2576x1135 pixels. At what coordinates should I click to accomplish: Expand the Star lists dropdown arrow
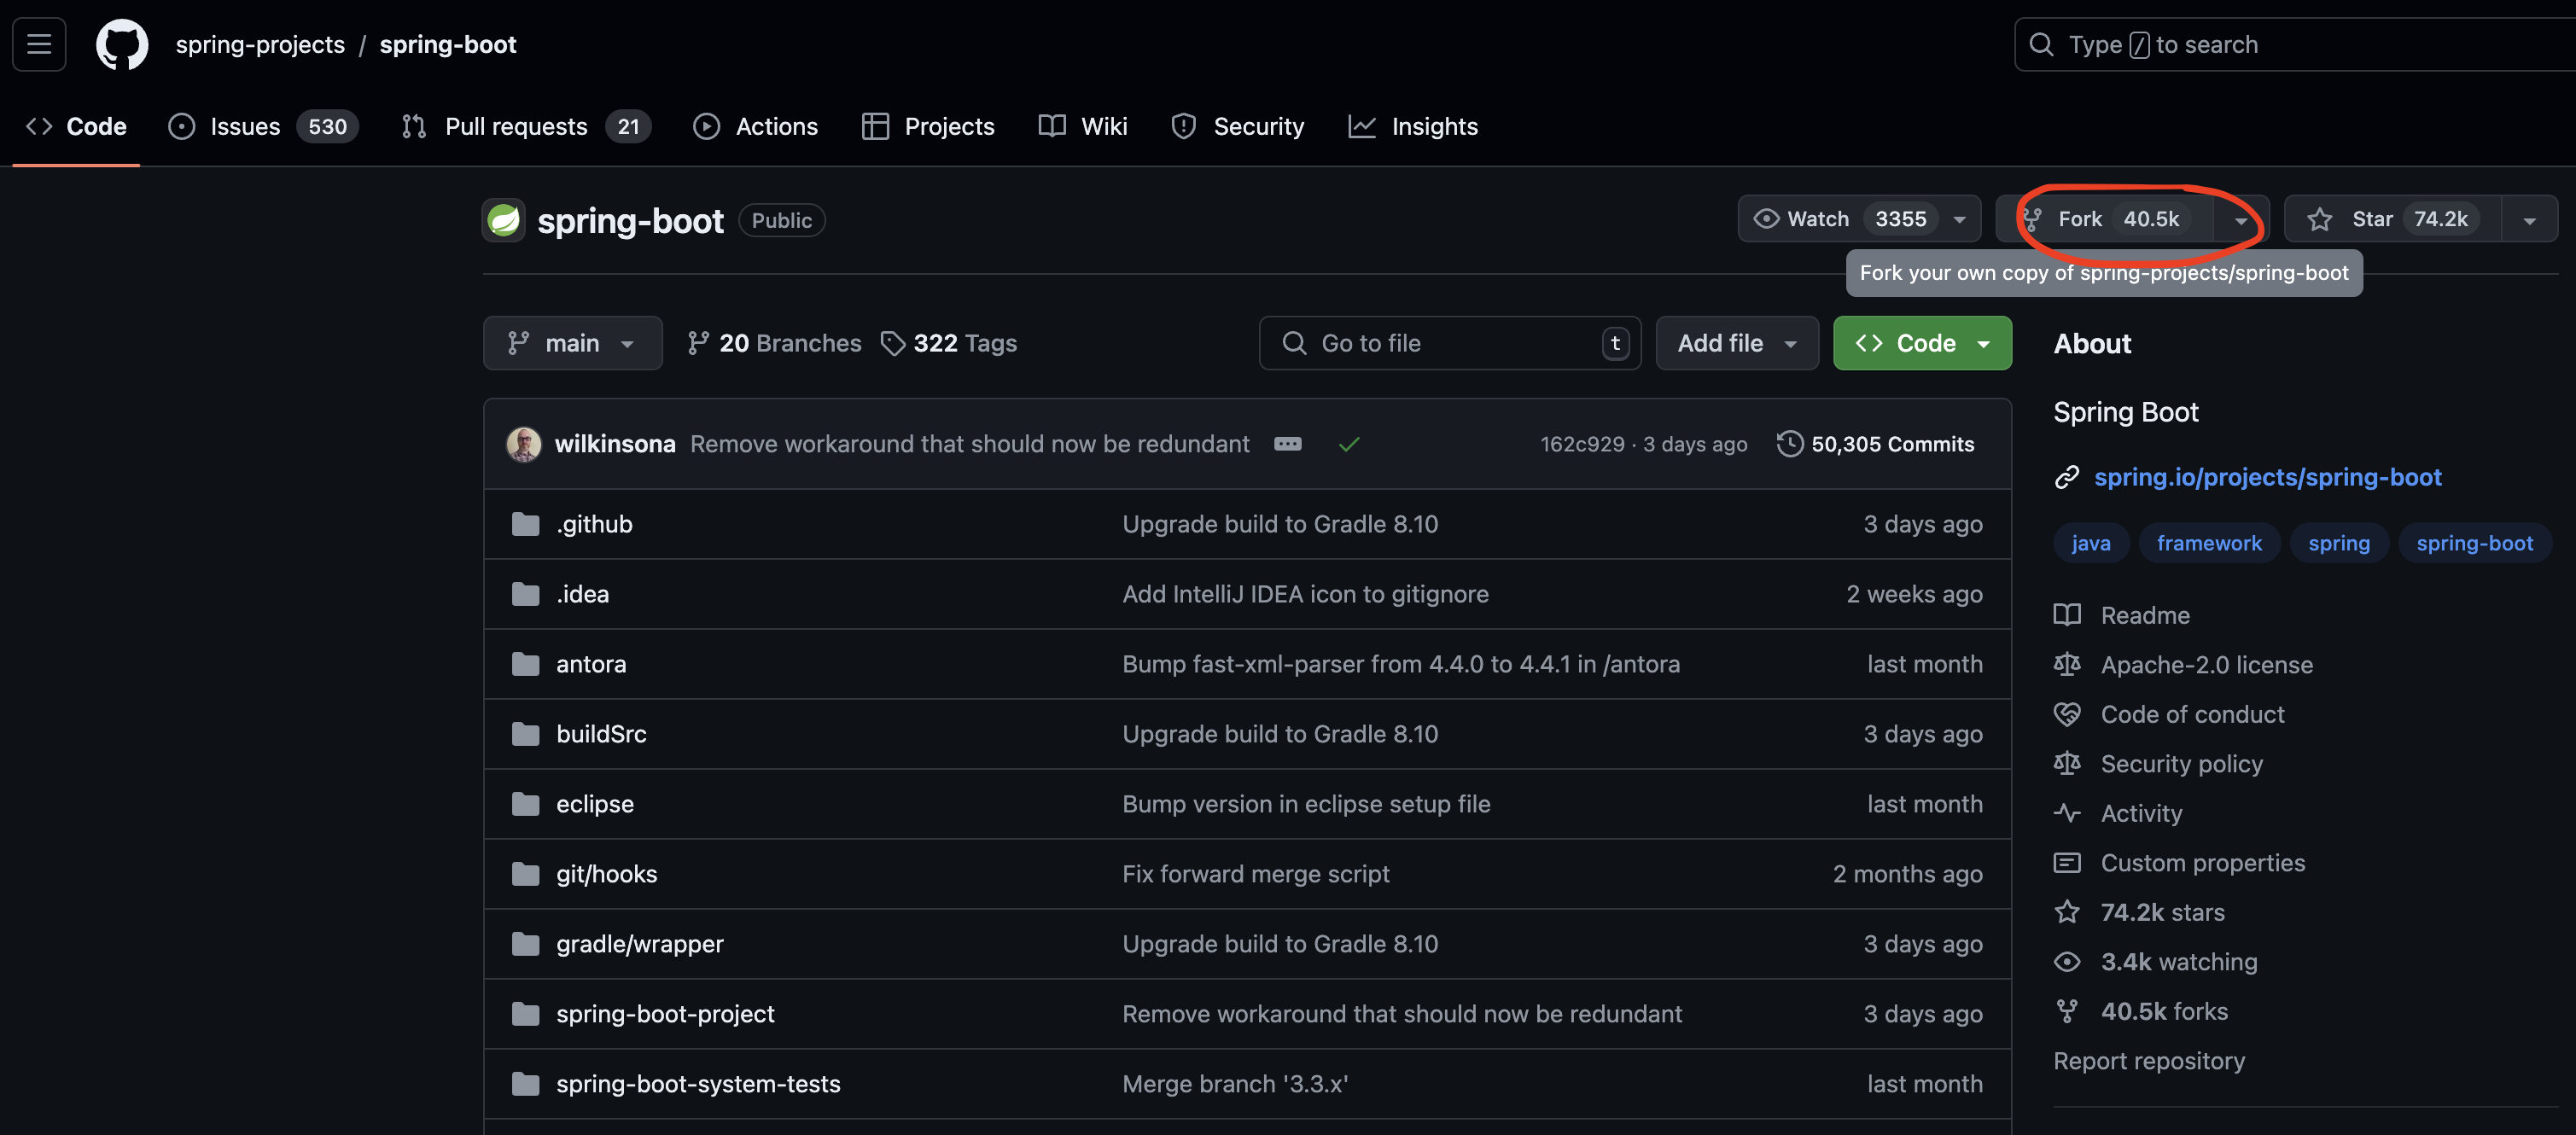(x=2528, y=220)
